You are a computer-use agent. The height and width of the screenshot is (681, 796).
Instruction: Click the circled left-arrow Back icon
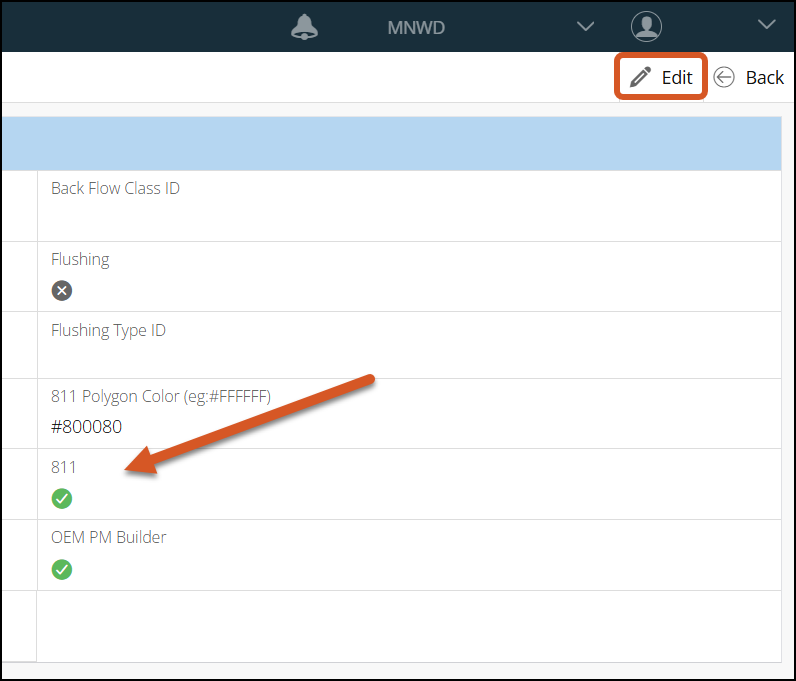pos(724,78)
